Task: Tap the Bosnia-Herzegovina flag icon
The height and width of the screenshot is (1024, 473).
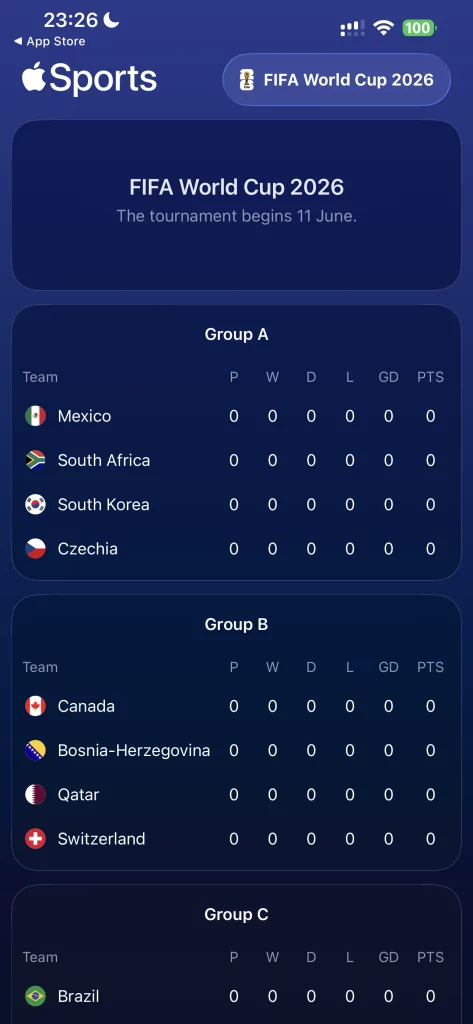Action: point(35,750)
